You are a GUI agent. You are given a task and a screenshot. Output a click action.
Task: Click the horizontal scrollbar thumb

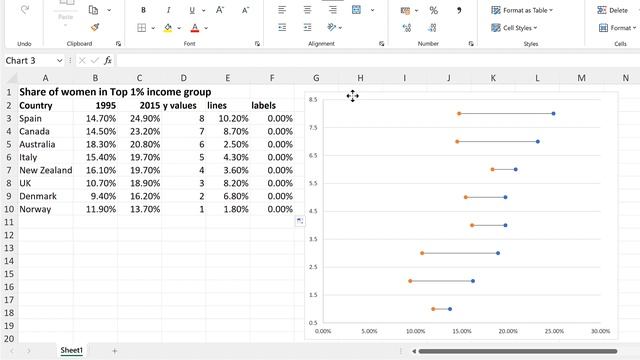click(x=518, y=351)
